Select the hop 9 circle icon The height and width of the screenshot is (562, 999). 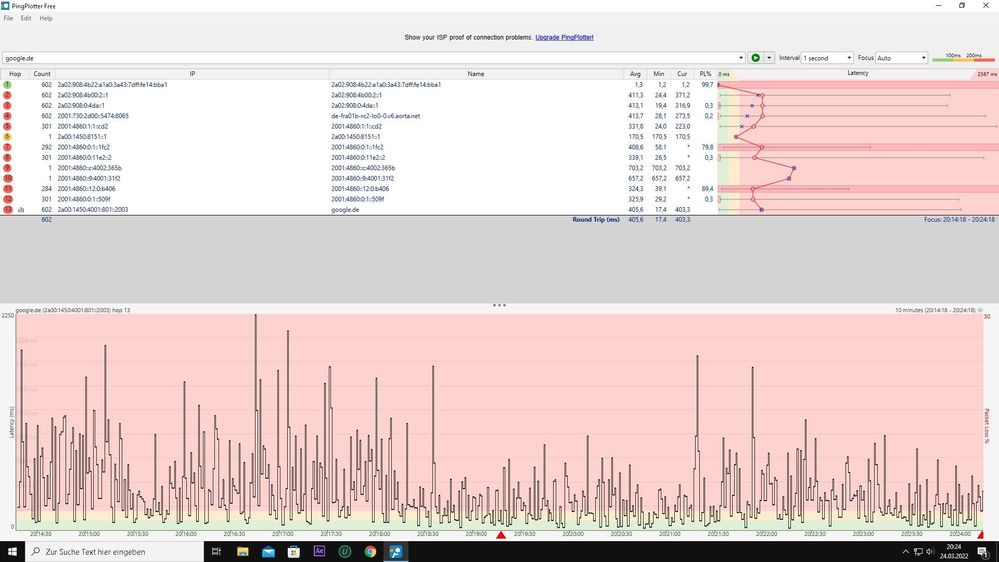[7, 168]
